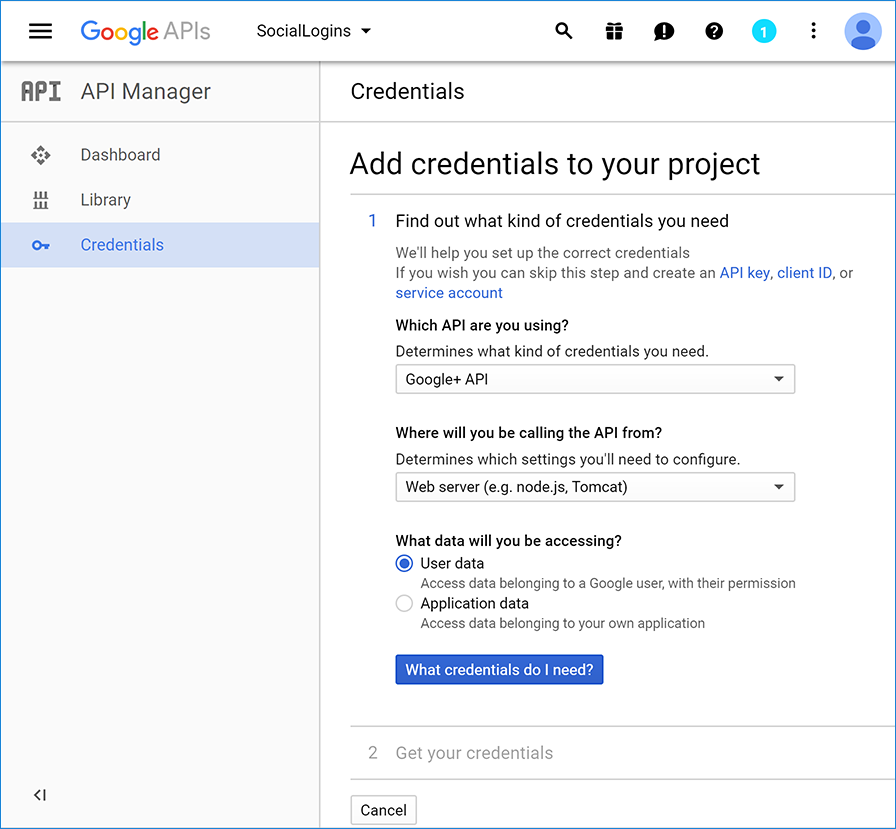Select the Credentials key icon
896x829 pixels.
(x=40, y=245)
